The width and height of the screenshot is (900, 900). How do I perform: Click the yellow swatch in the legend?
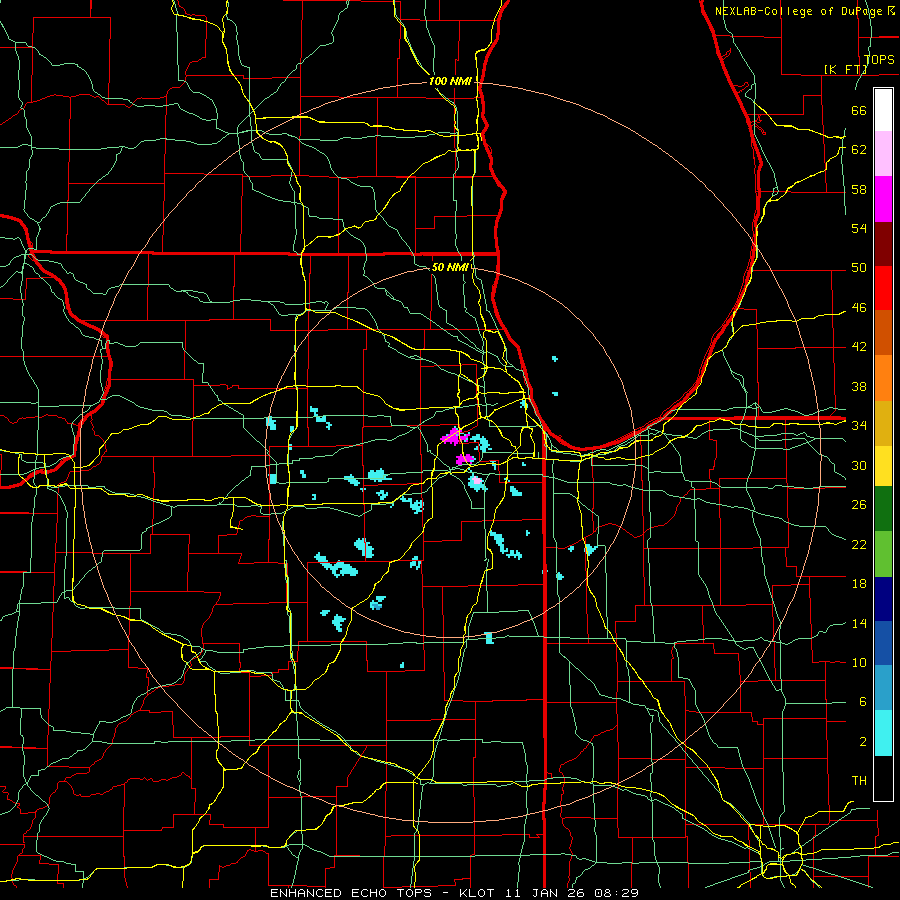883,465
